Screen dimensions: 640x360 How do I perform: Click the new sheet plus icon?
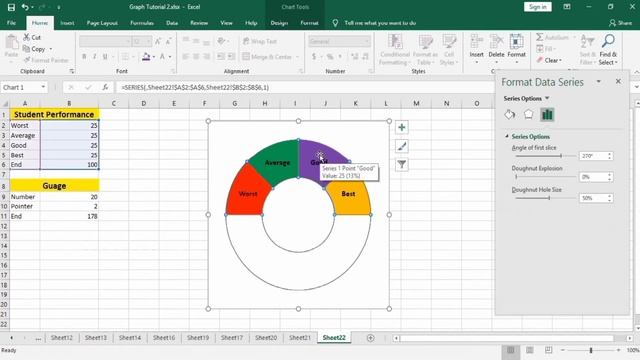(x=370, y=338)
